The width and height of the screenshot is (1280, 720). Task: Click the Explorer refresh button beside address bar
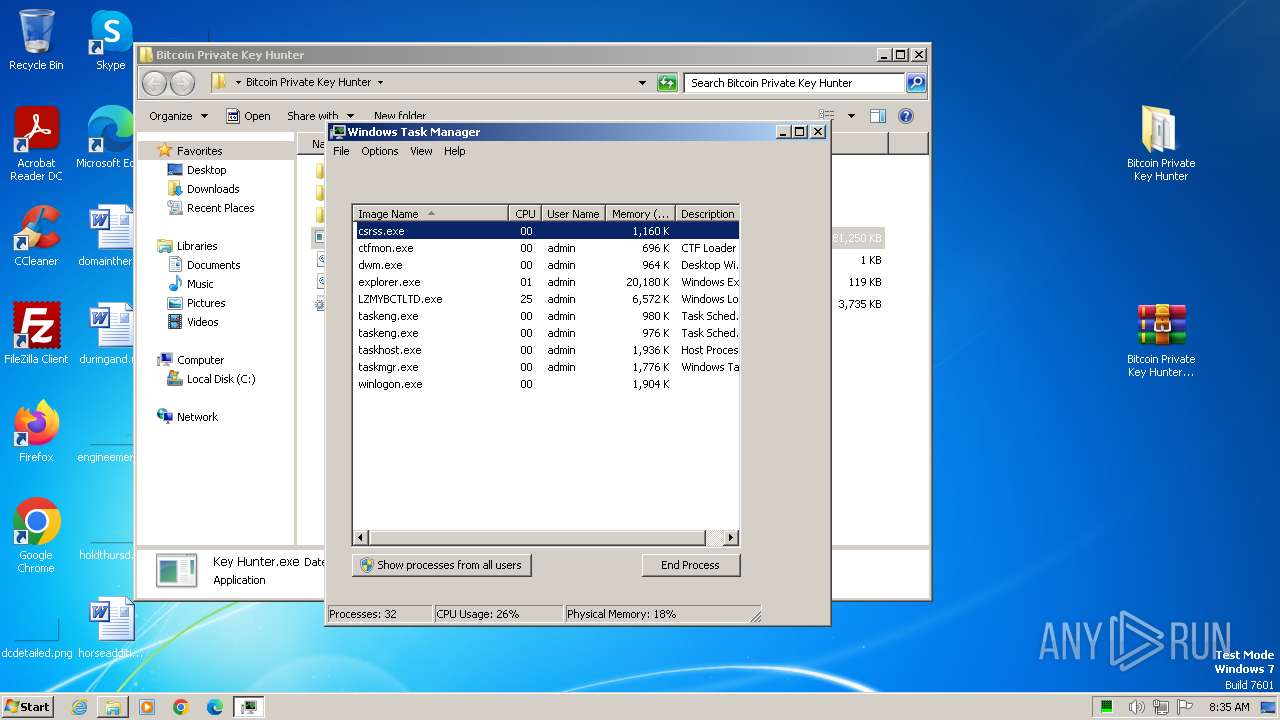pyautogui.click(x=667, y=83)
